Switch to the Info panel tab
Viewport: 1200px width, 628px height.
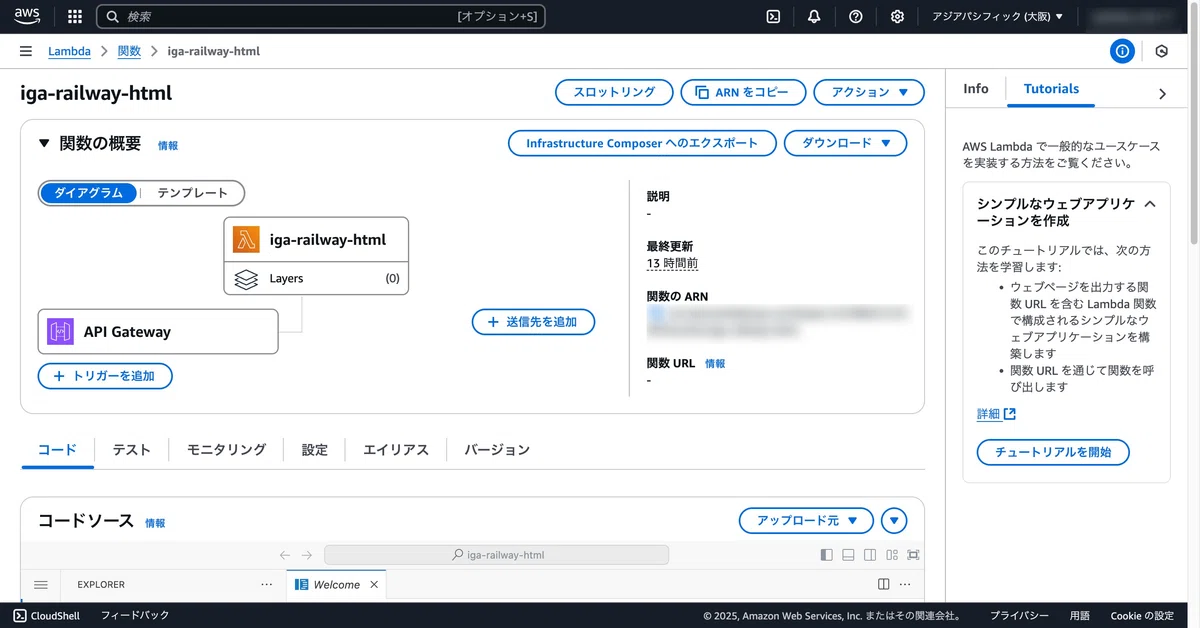pyautogui.click(x=976, y=89)
